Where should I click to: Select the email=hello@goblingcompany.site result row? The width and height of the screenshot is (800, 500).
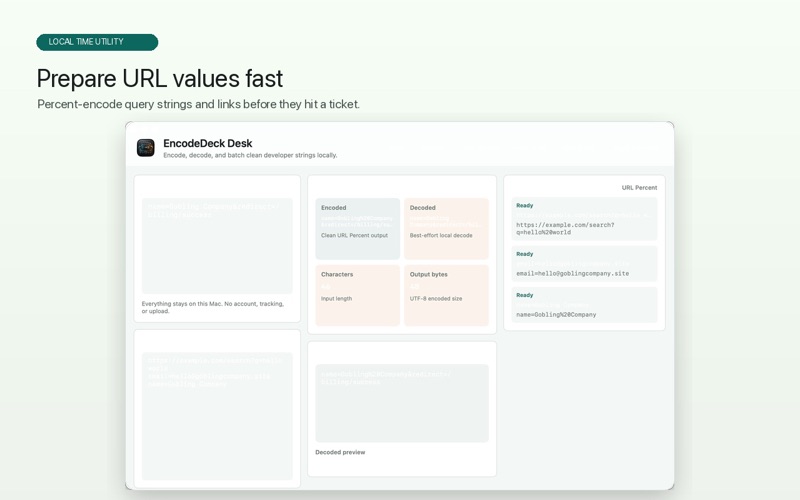coord(584,264)
